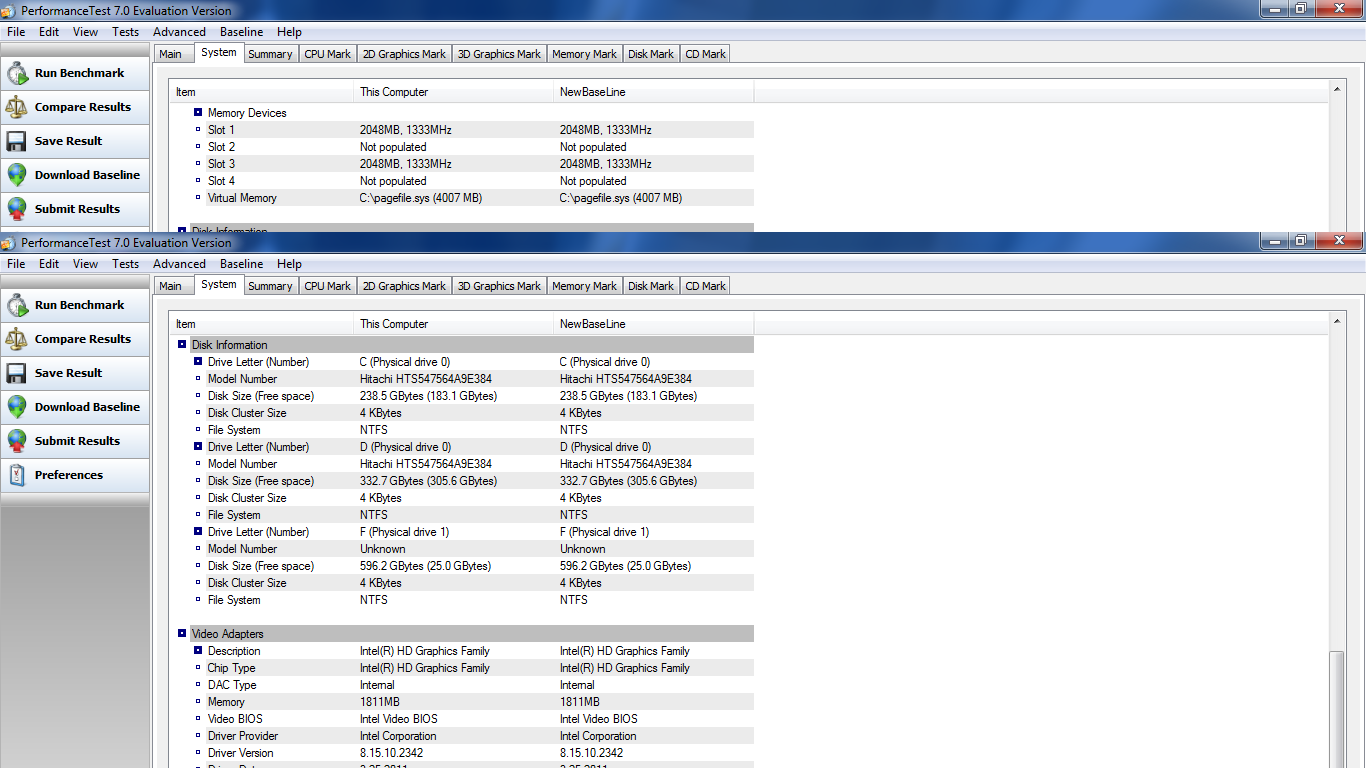Open the Advanced menu in the back window

[x=179, y=32]
